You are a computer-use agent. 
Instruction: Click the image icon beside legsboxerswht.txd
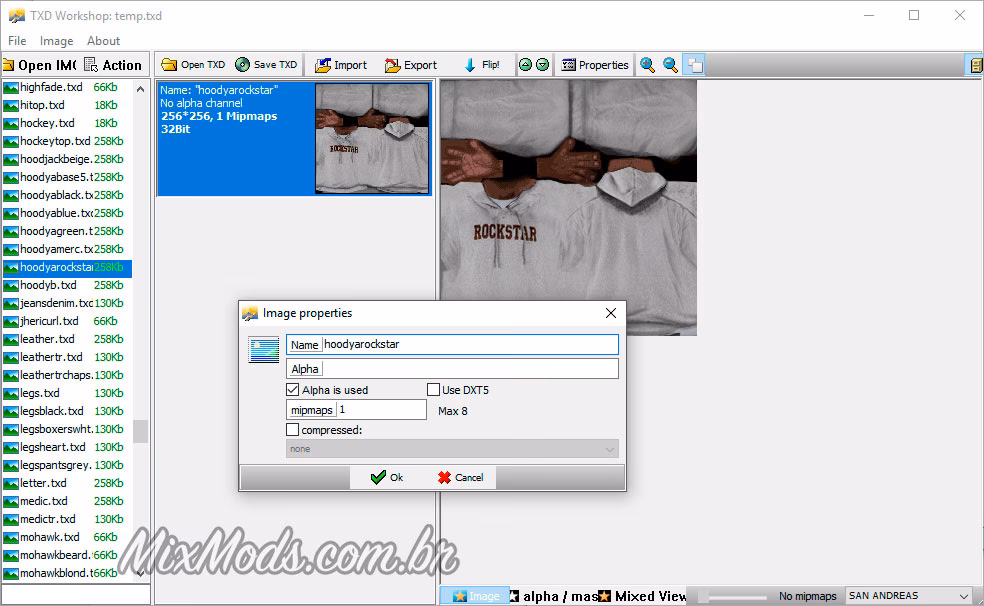(11, 430)
